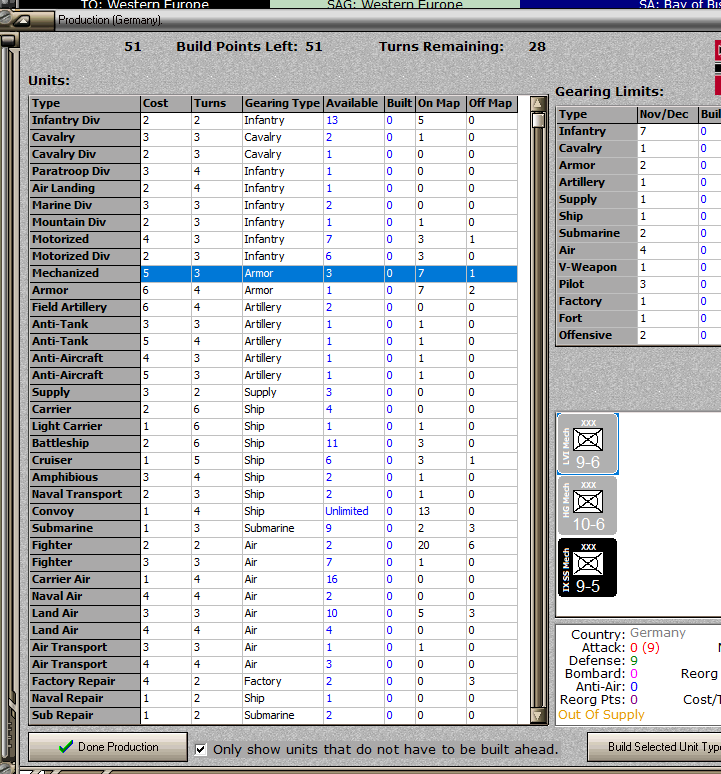Click the V-Weapon gearing limit row

639,268
